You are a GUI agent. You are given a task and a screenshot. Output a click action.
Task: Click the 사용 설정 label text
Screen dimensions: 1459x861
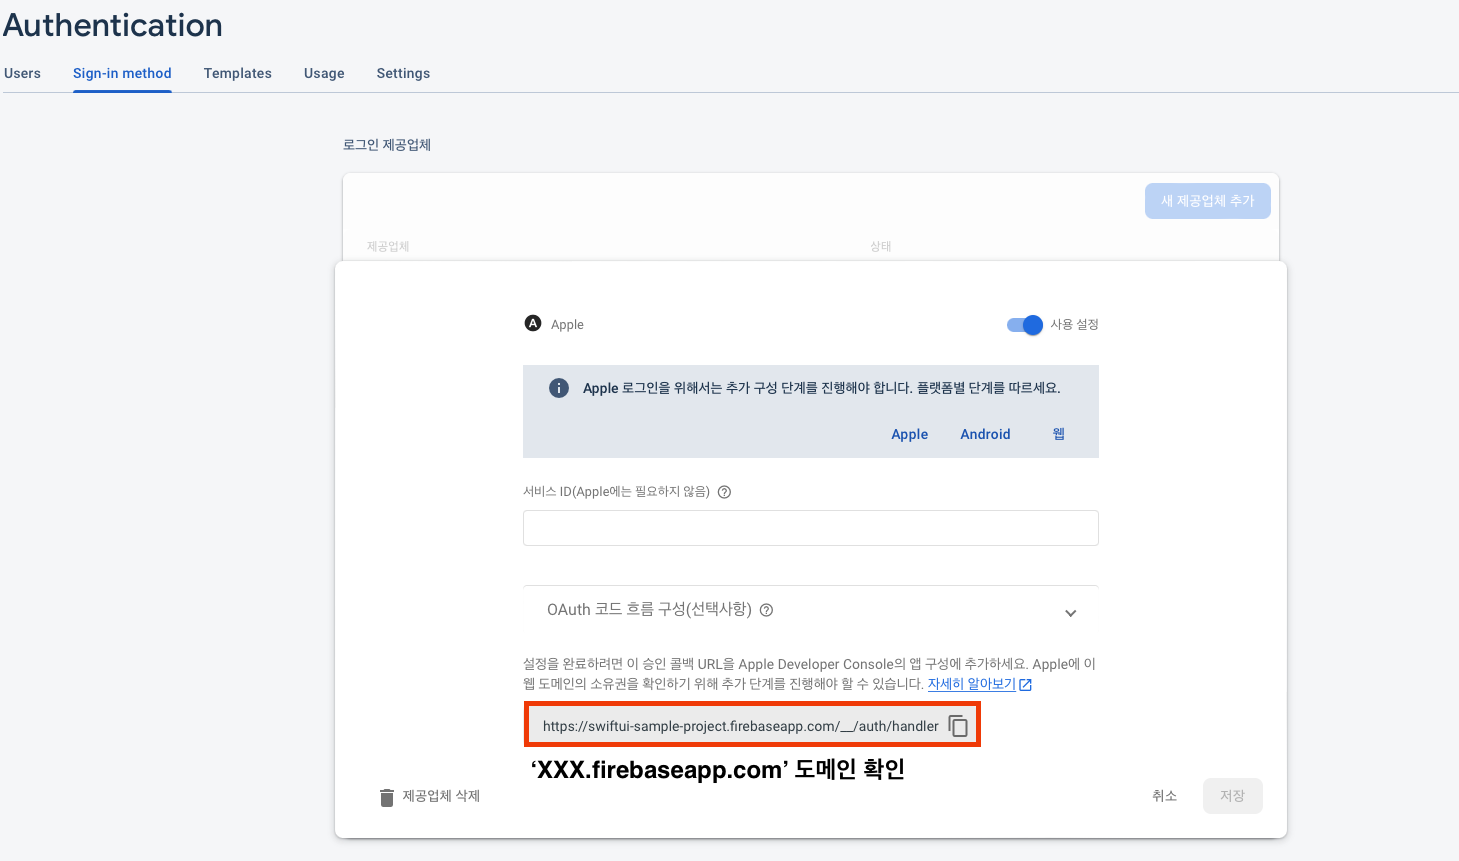[x=1074, y=325]
